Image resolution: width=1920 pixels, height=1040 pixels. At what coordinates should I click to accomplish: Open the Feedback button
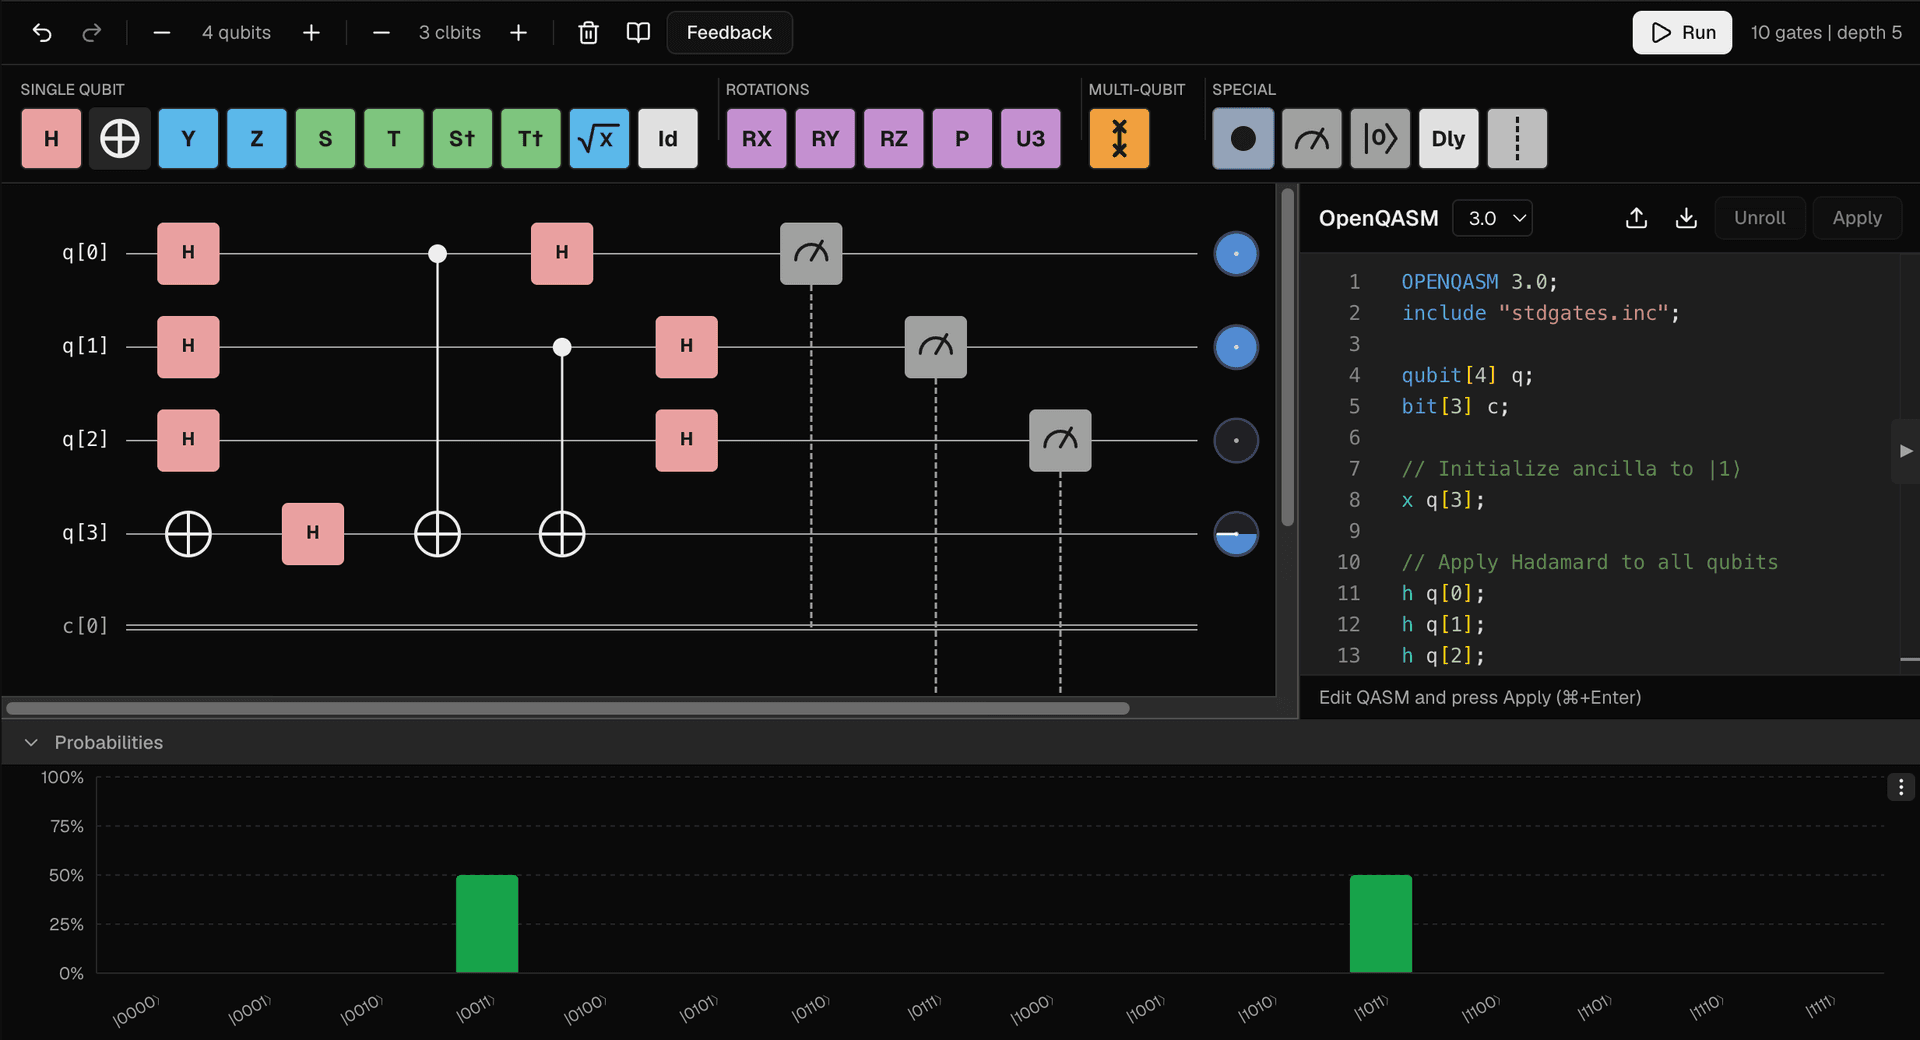[729, 33]
